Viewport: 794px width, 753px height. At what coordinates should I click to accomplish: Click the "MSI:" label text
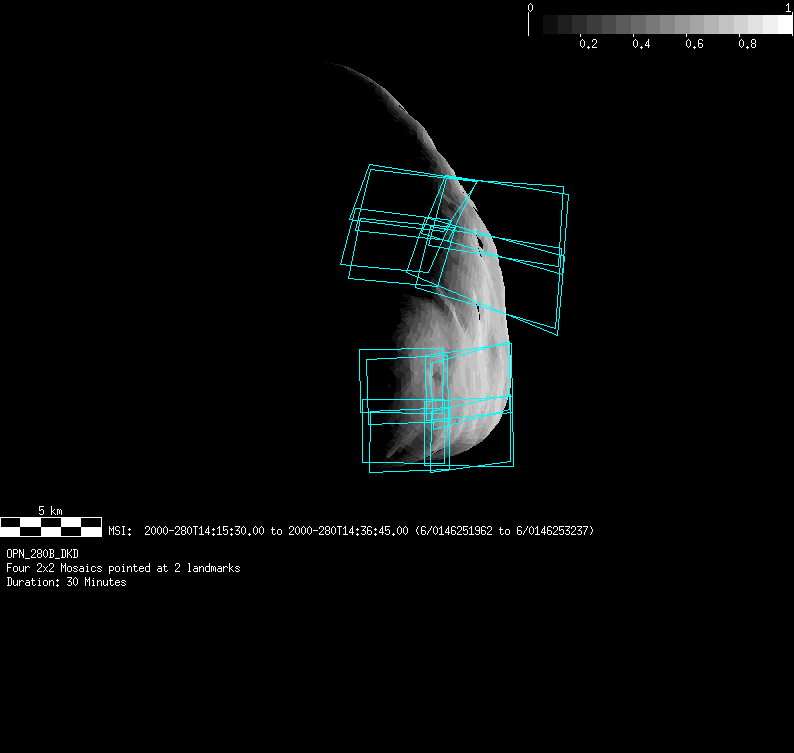tap(120, 531)
